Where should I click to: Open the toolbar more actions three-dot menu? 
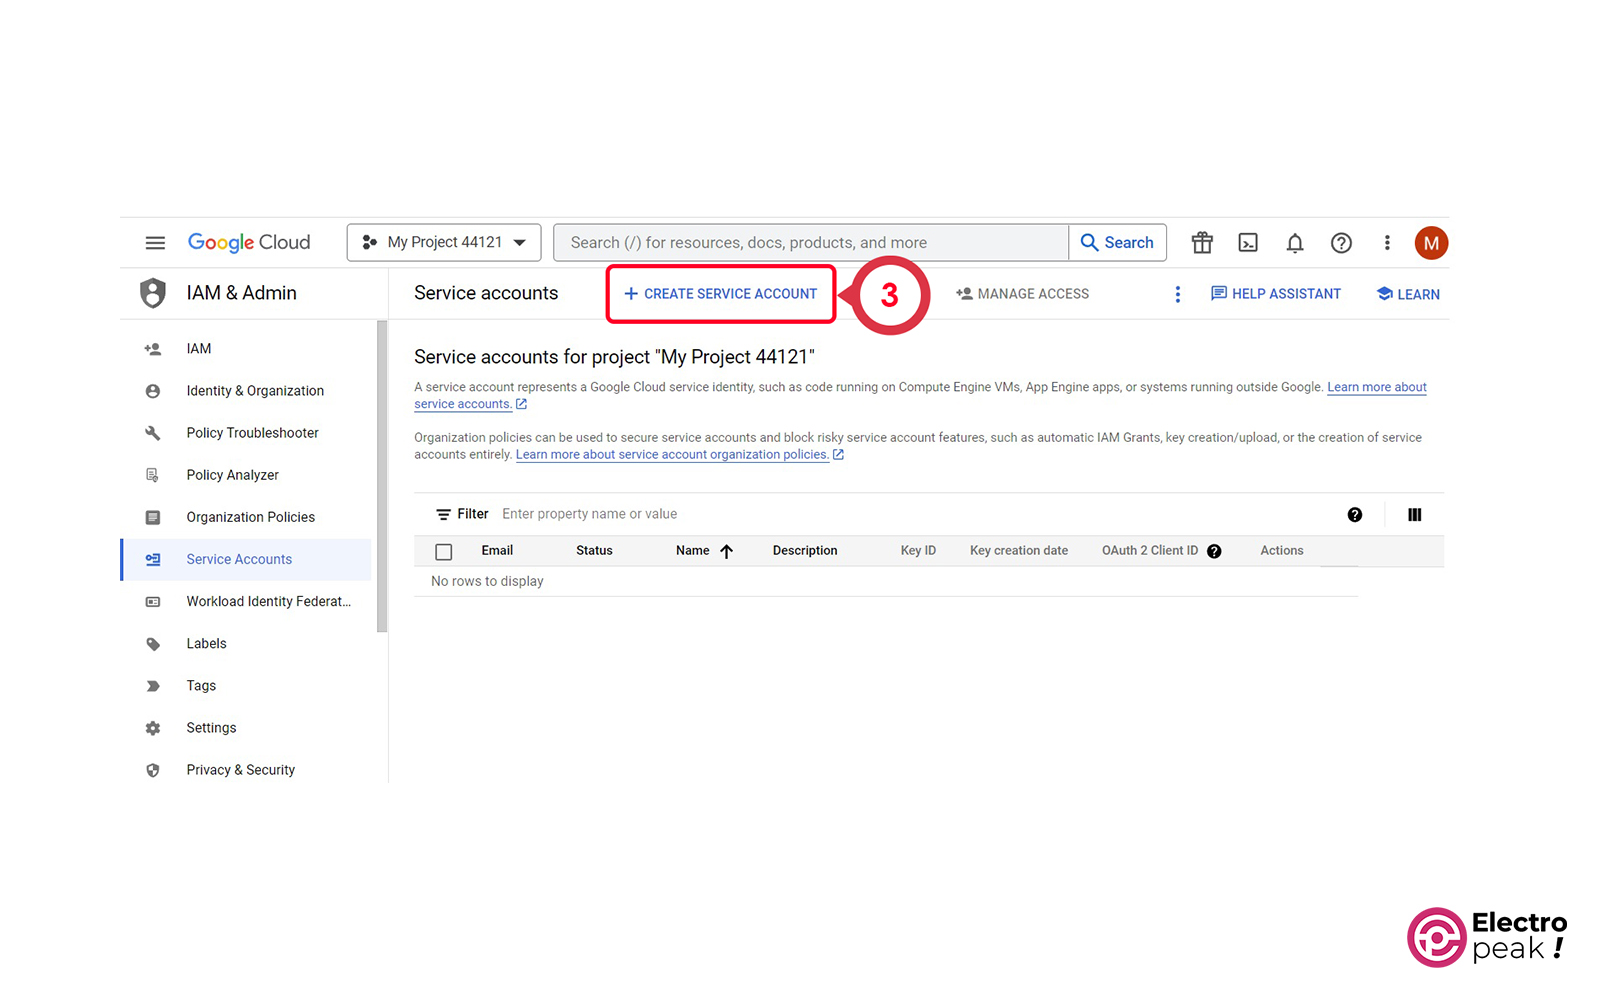pyautogui.click(x=1178, y=294)
